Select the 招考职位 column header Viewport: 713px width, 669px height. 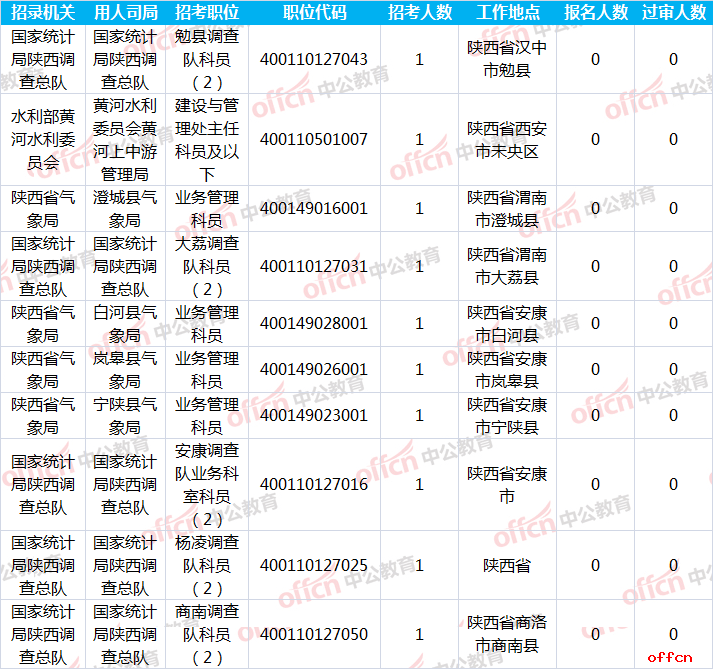pos(206,13)
